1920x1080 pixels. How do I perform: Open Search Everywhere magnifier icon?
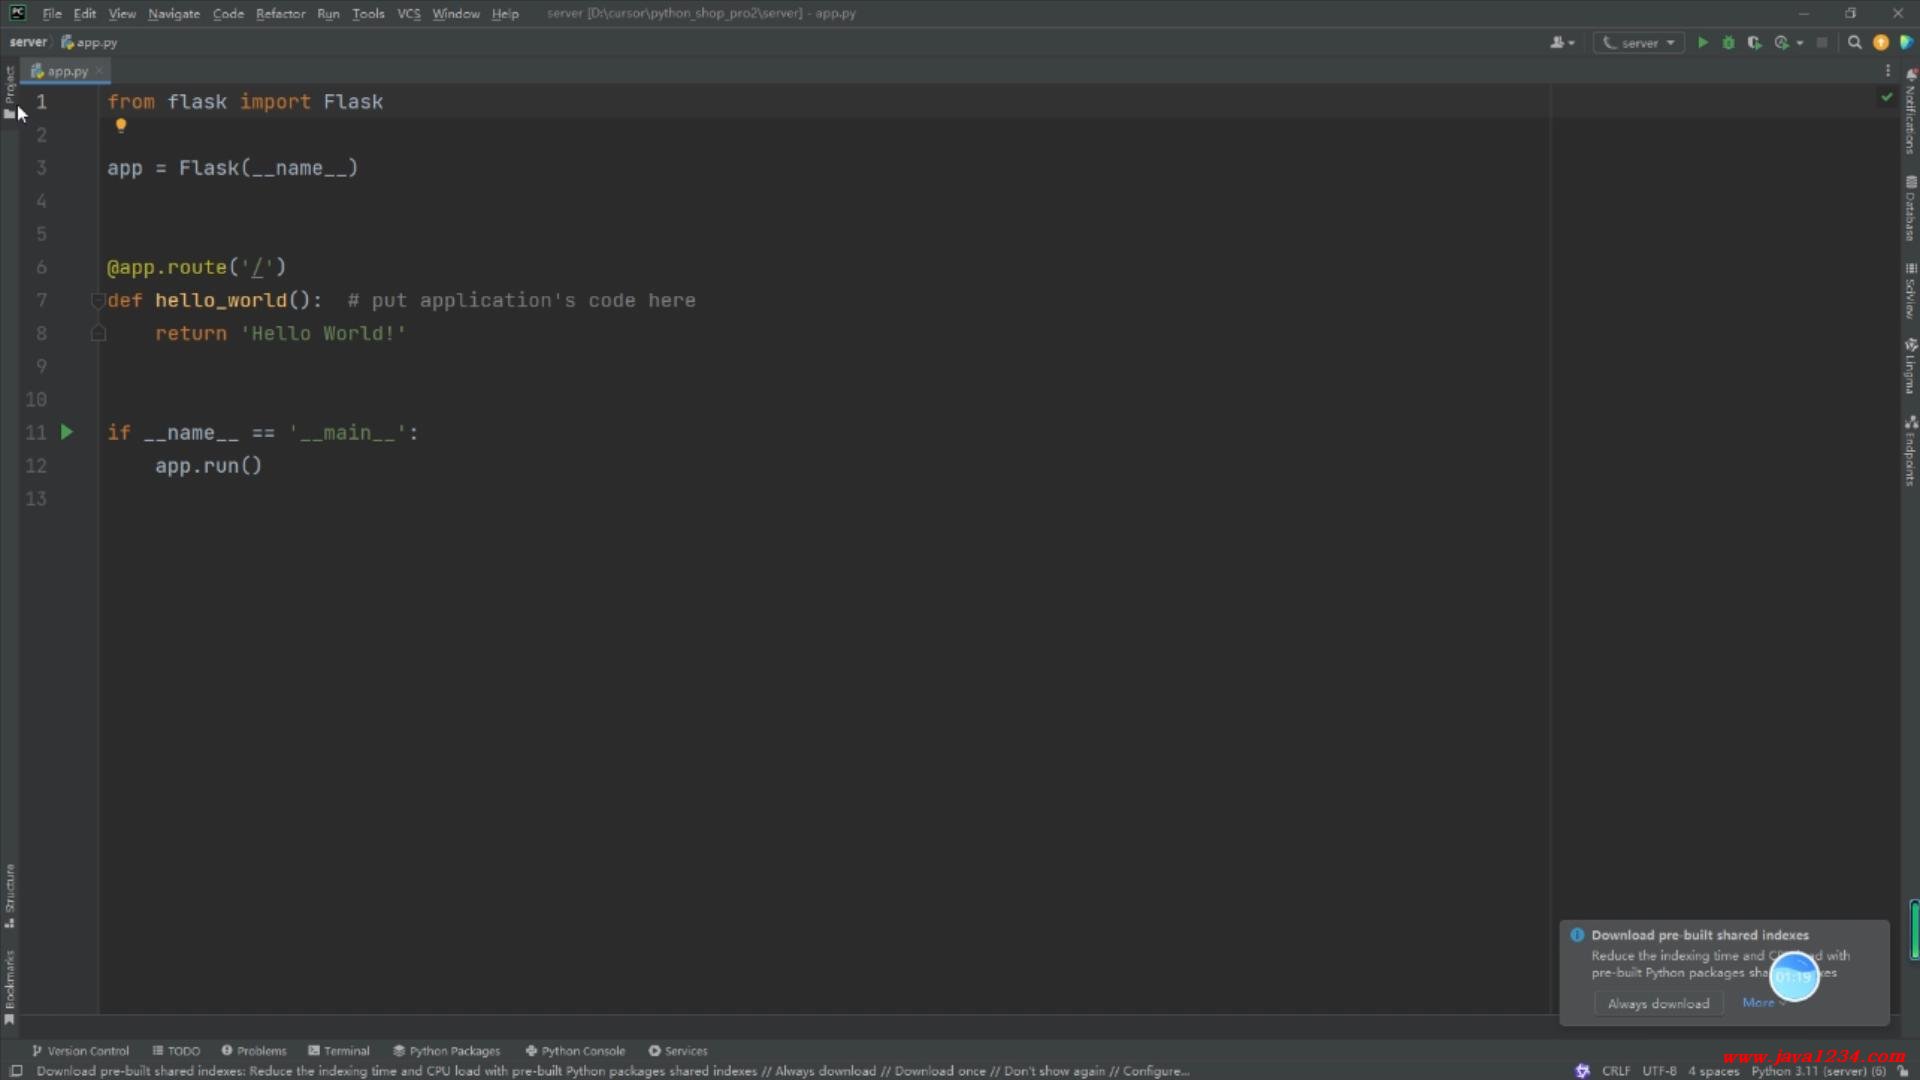click(1855, 43)
